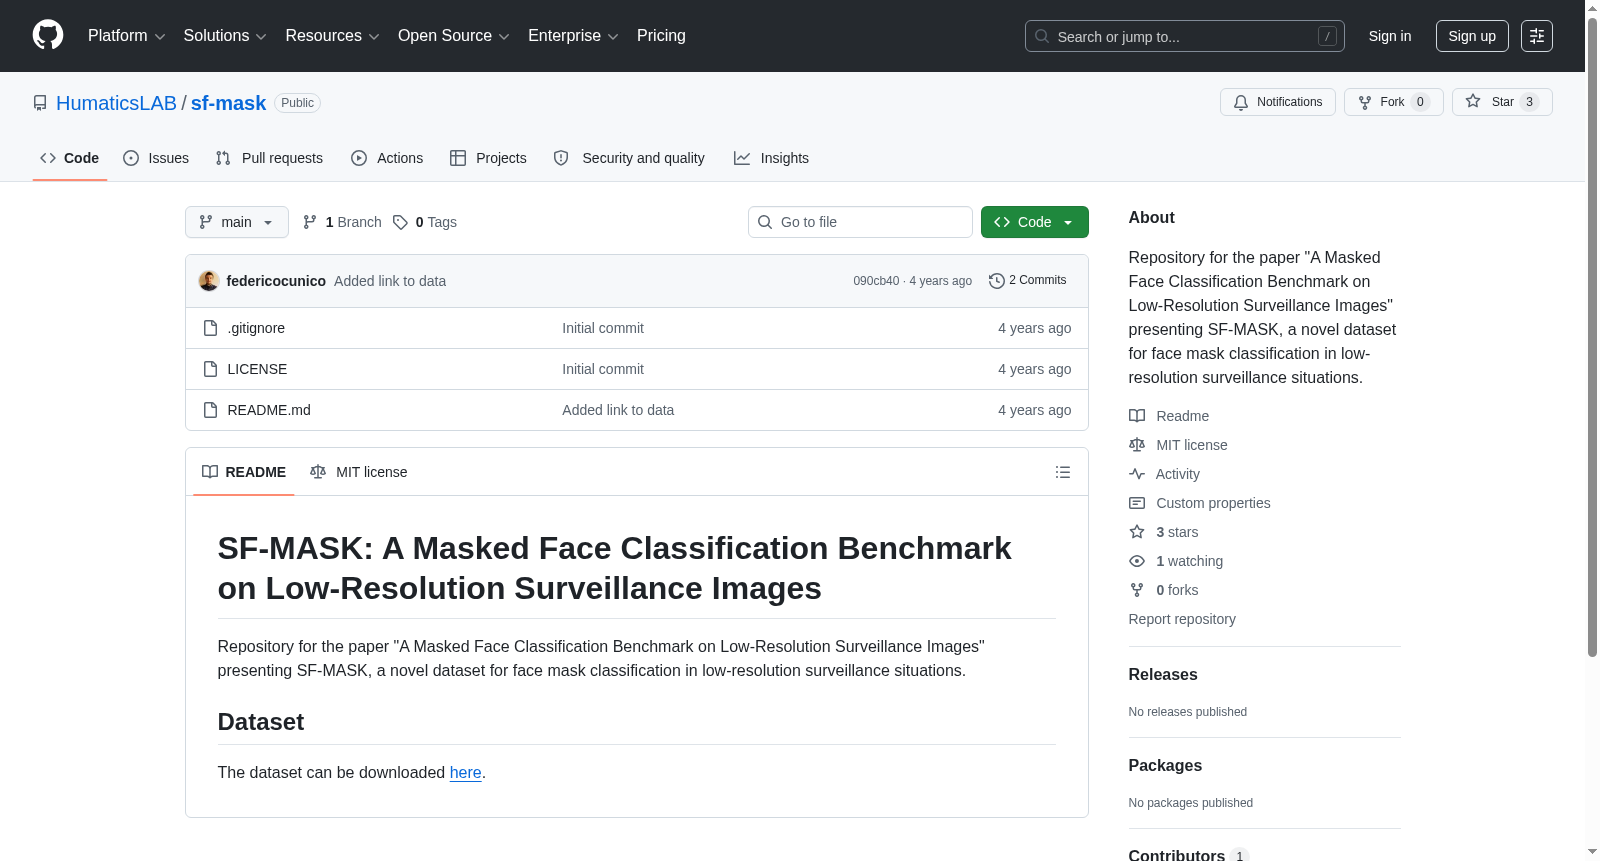Screen dimensions: 1600x861
Task: Follow the dataset download here link
Action: pyautogui.click(x=466, y=772)
